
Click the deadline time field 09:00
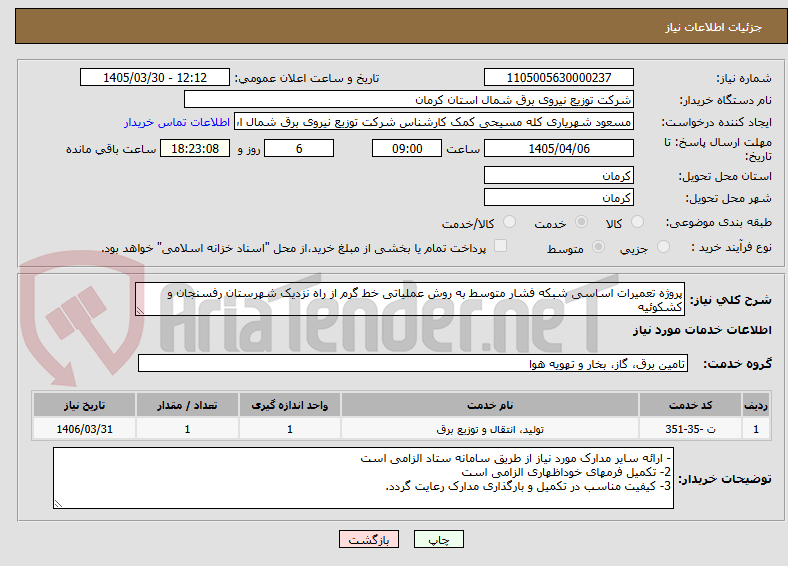point(407,148)
